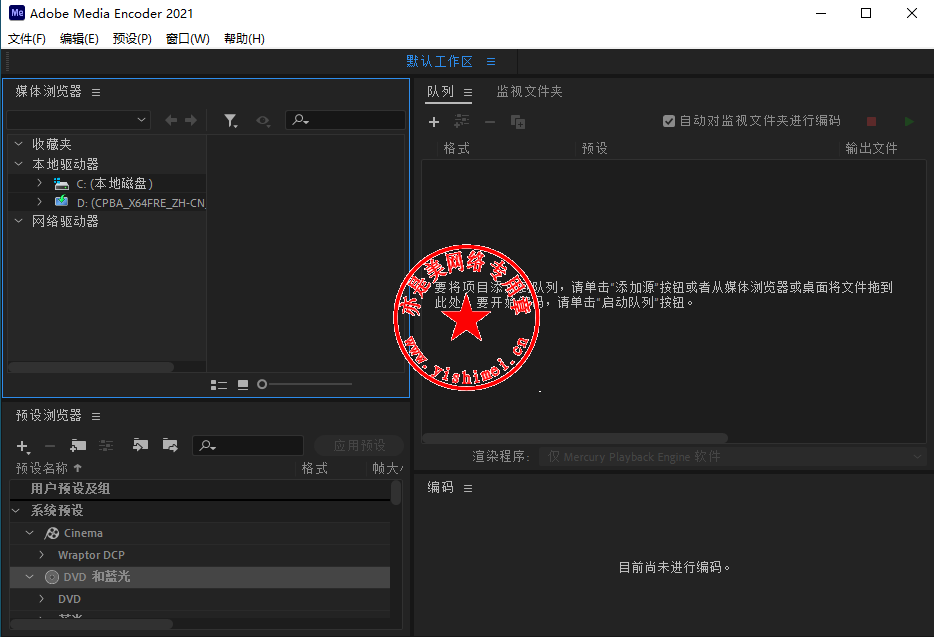
Task: Expand the Wraptor DCP preset group
Action: [41, 555]
